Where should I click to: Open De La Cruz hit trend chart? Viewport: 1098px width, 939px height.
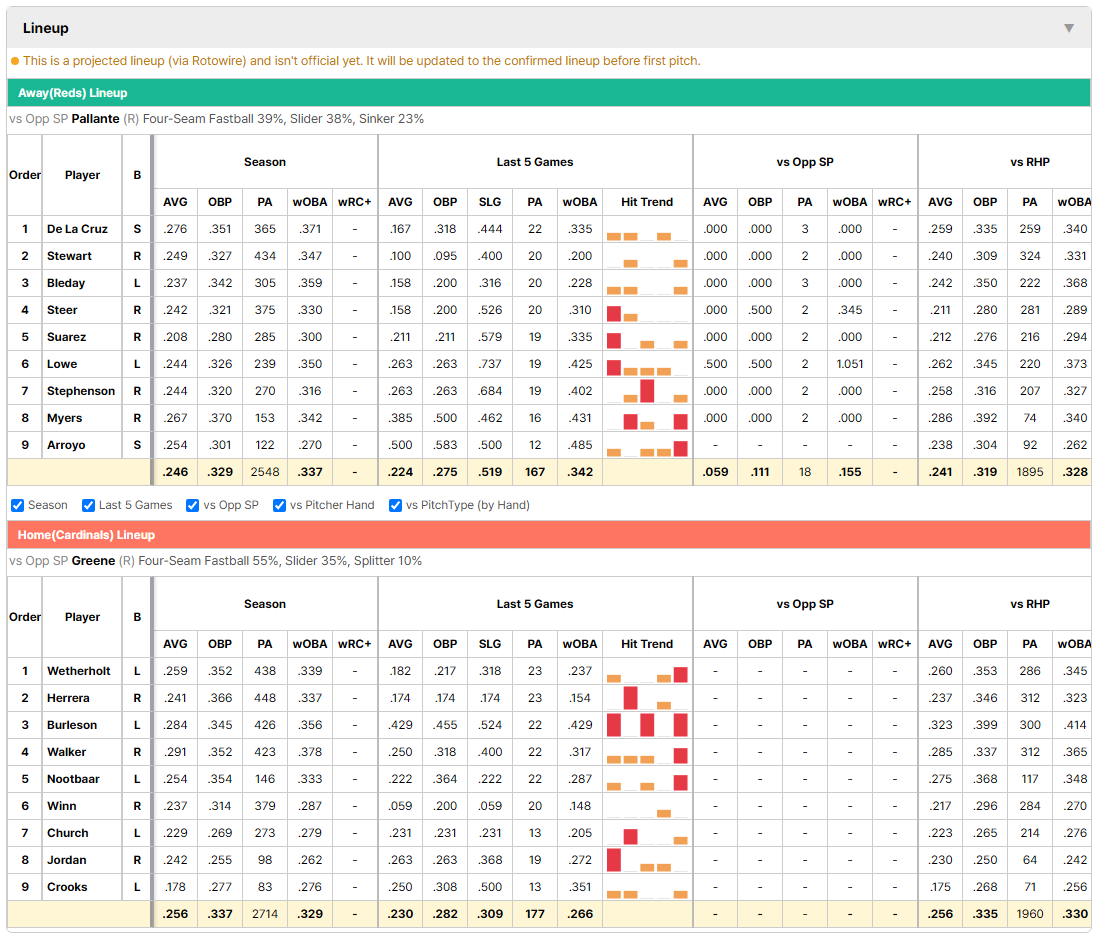pyautogui.click(x=646, y=230)
